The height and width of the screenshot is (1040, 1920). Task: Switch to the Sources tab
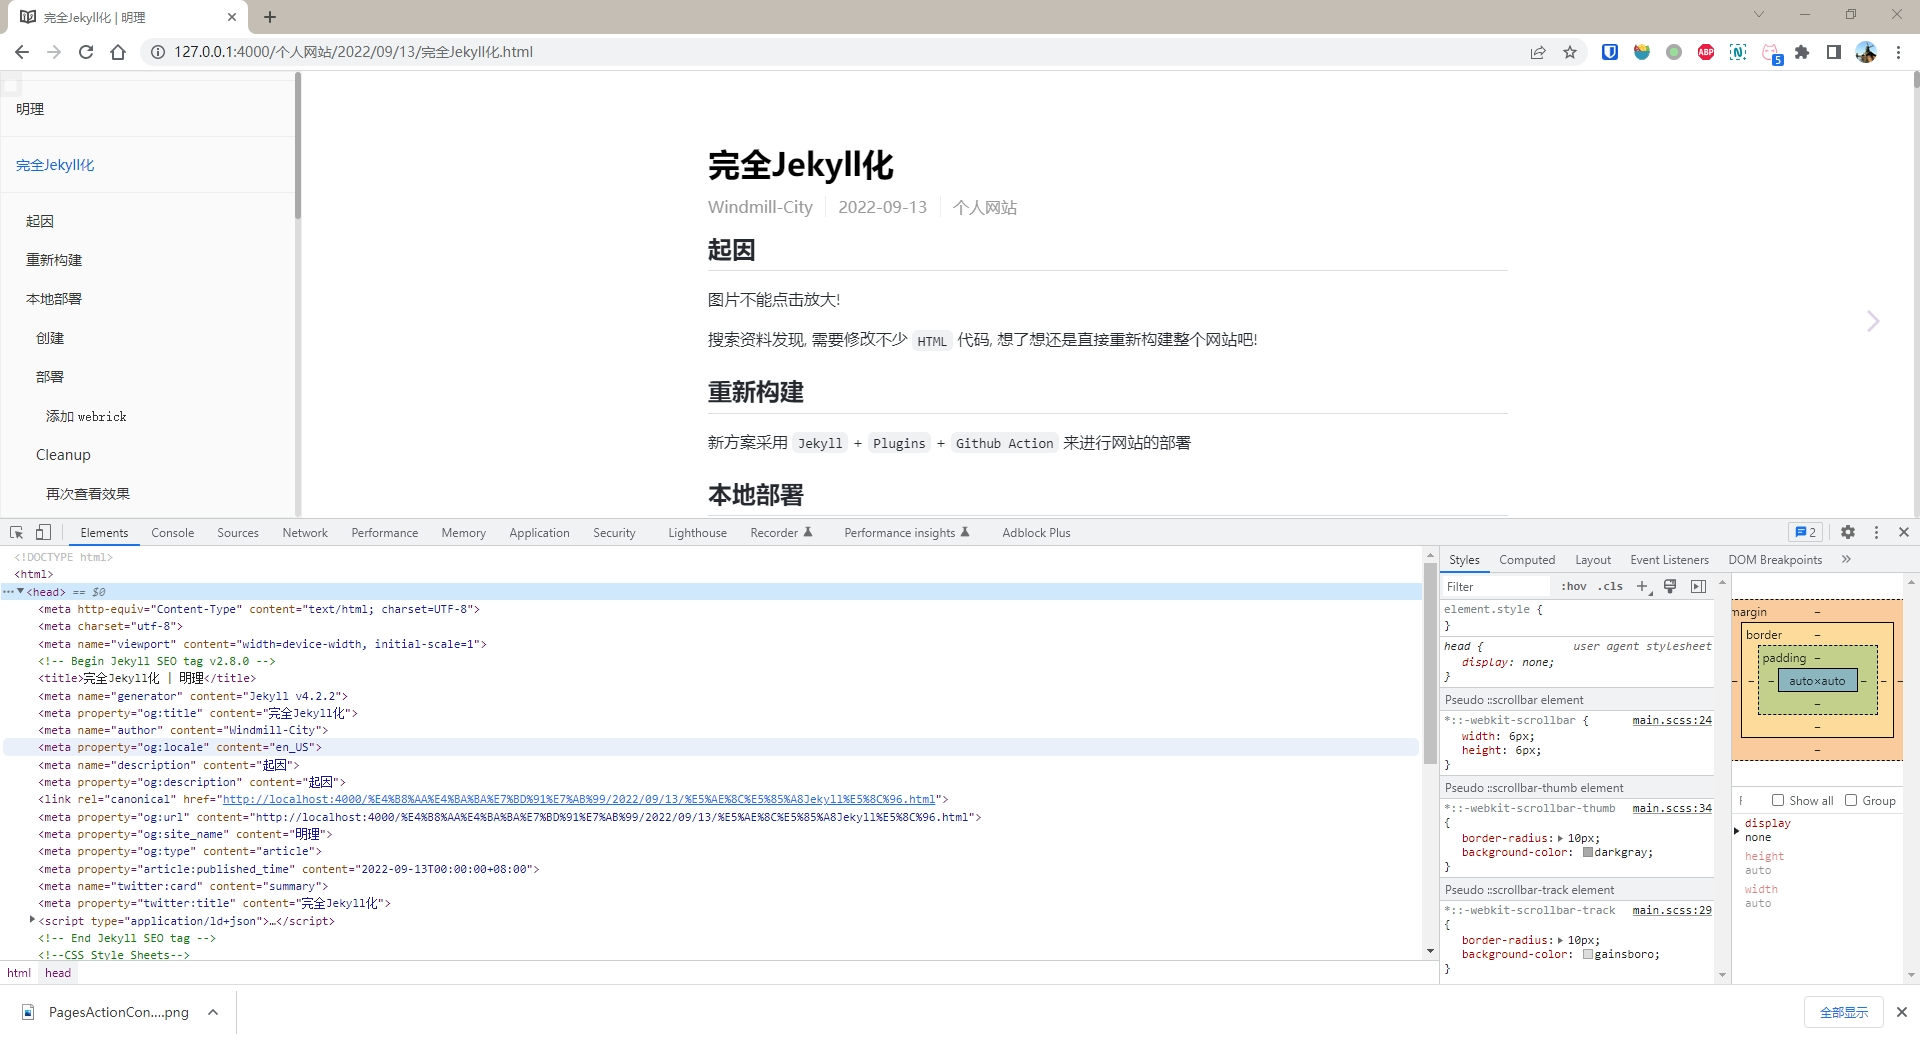click(238, 533)
